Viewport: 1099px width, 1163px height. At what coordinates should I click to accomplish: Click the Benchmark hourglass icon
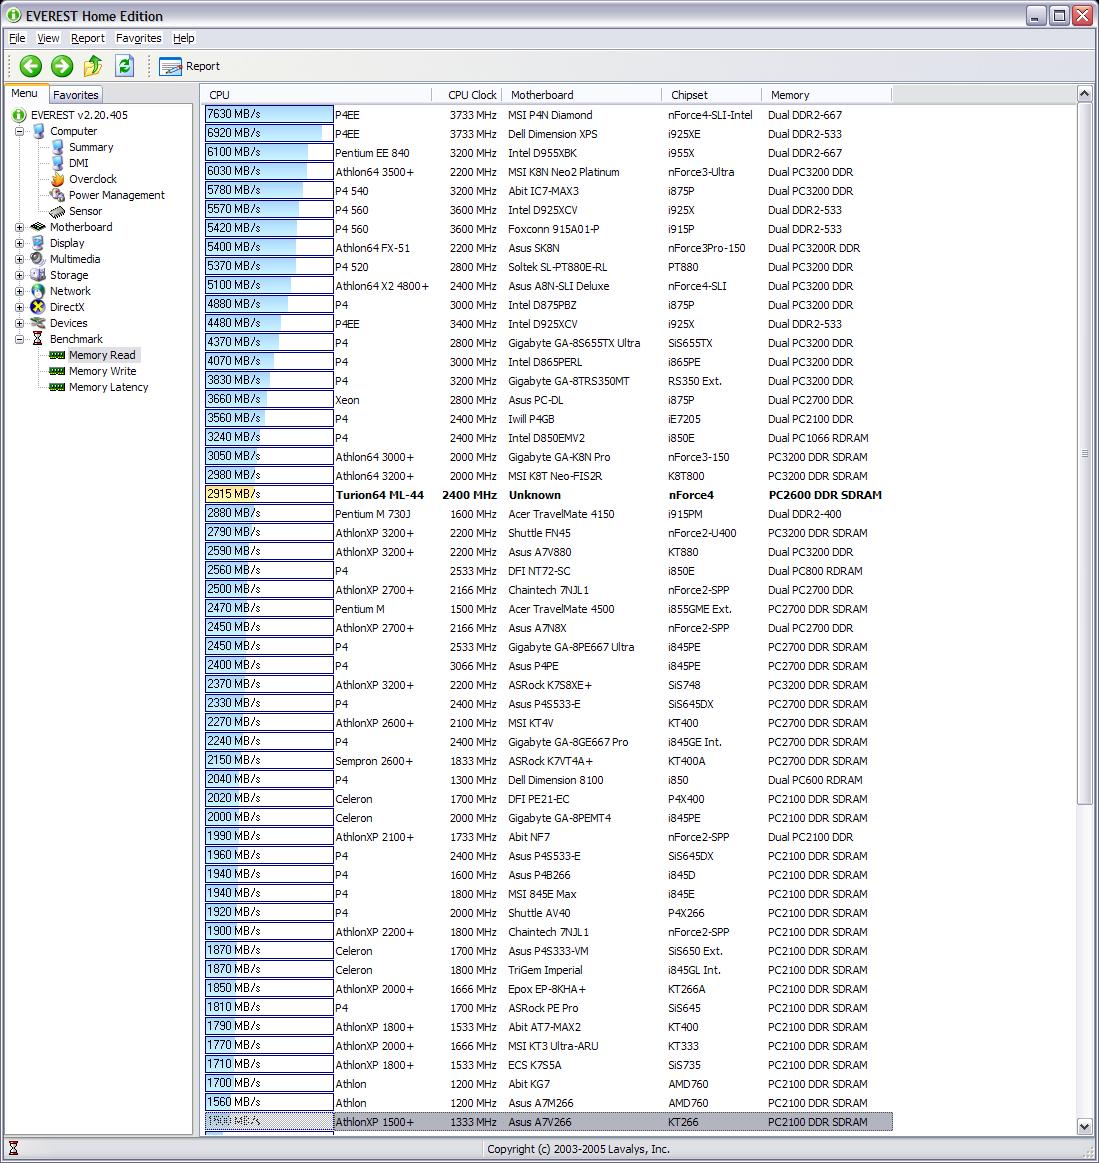(38, 339)
